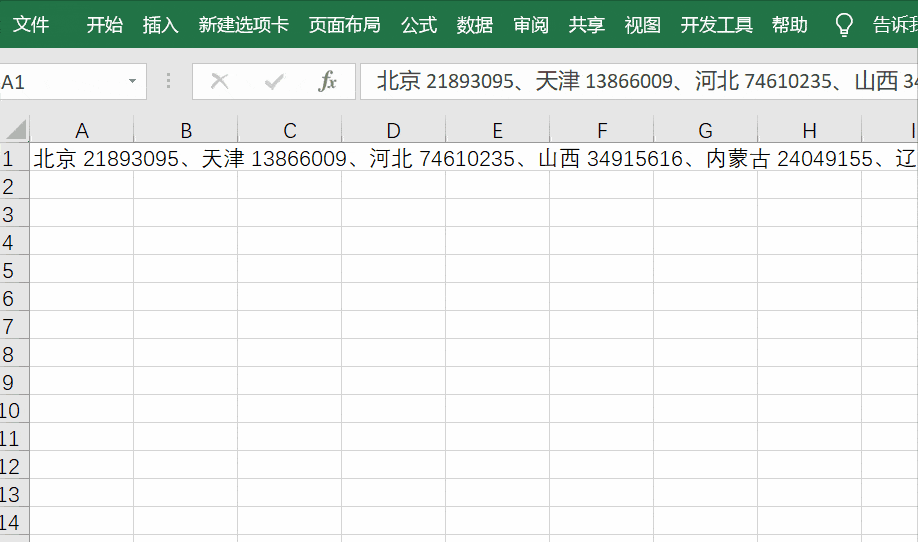Click the three-dot handle beside the Name Box
918x542 pixels.
(169, 81)
